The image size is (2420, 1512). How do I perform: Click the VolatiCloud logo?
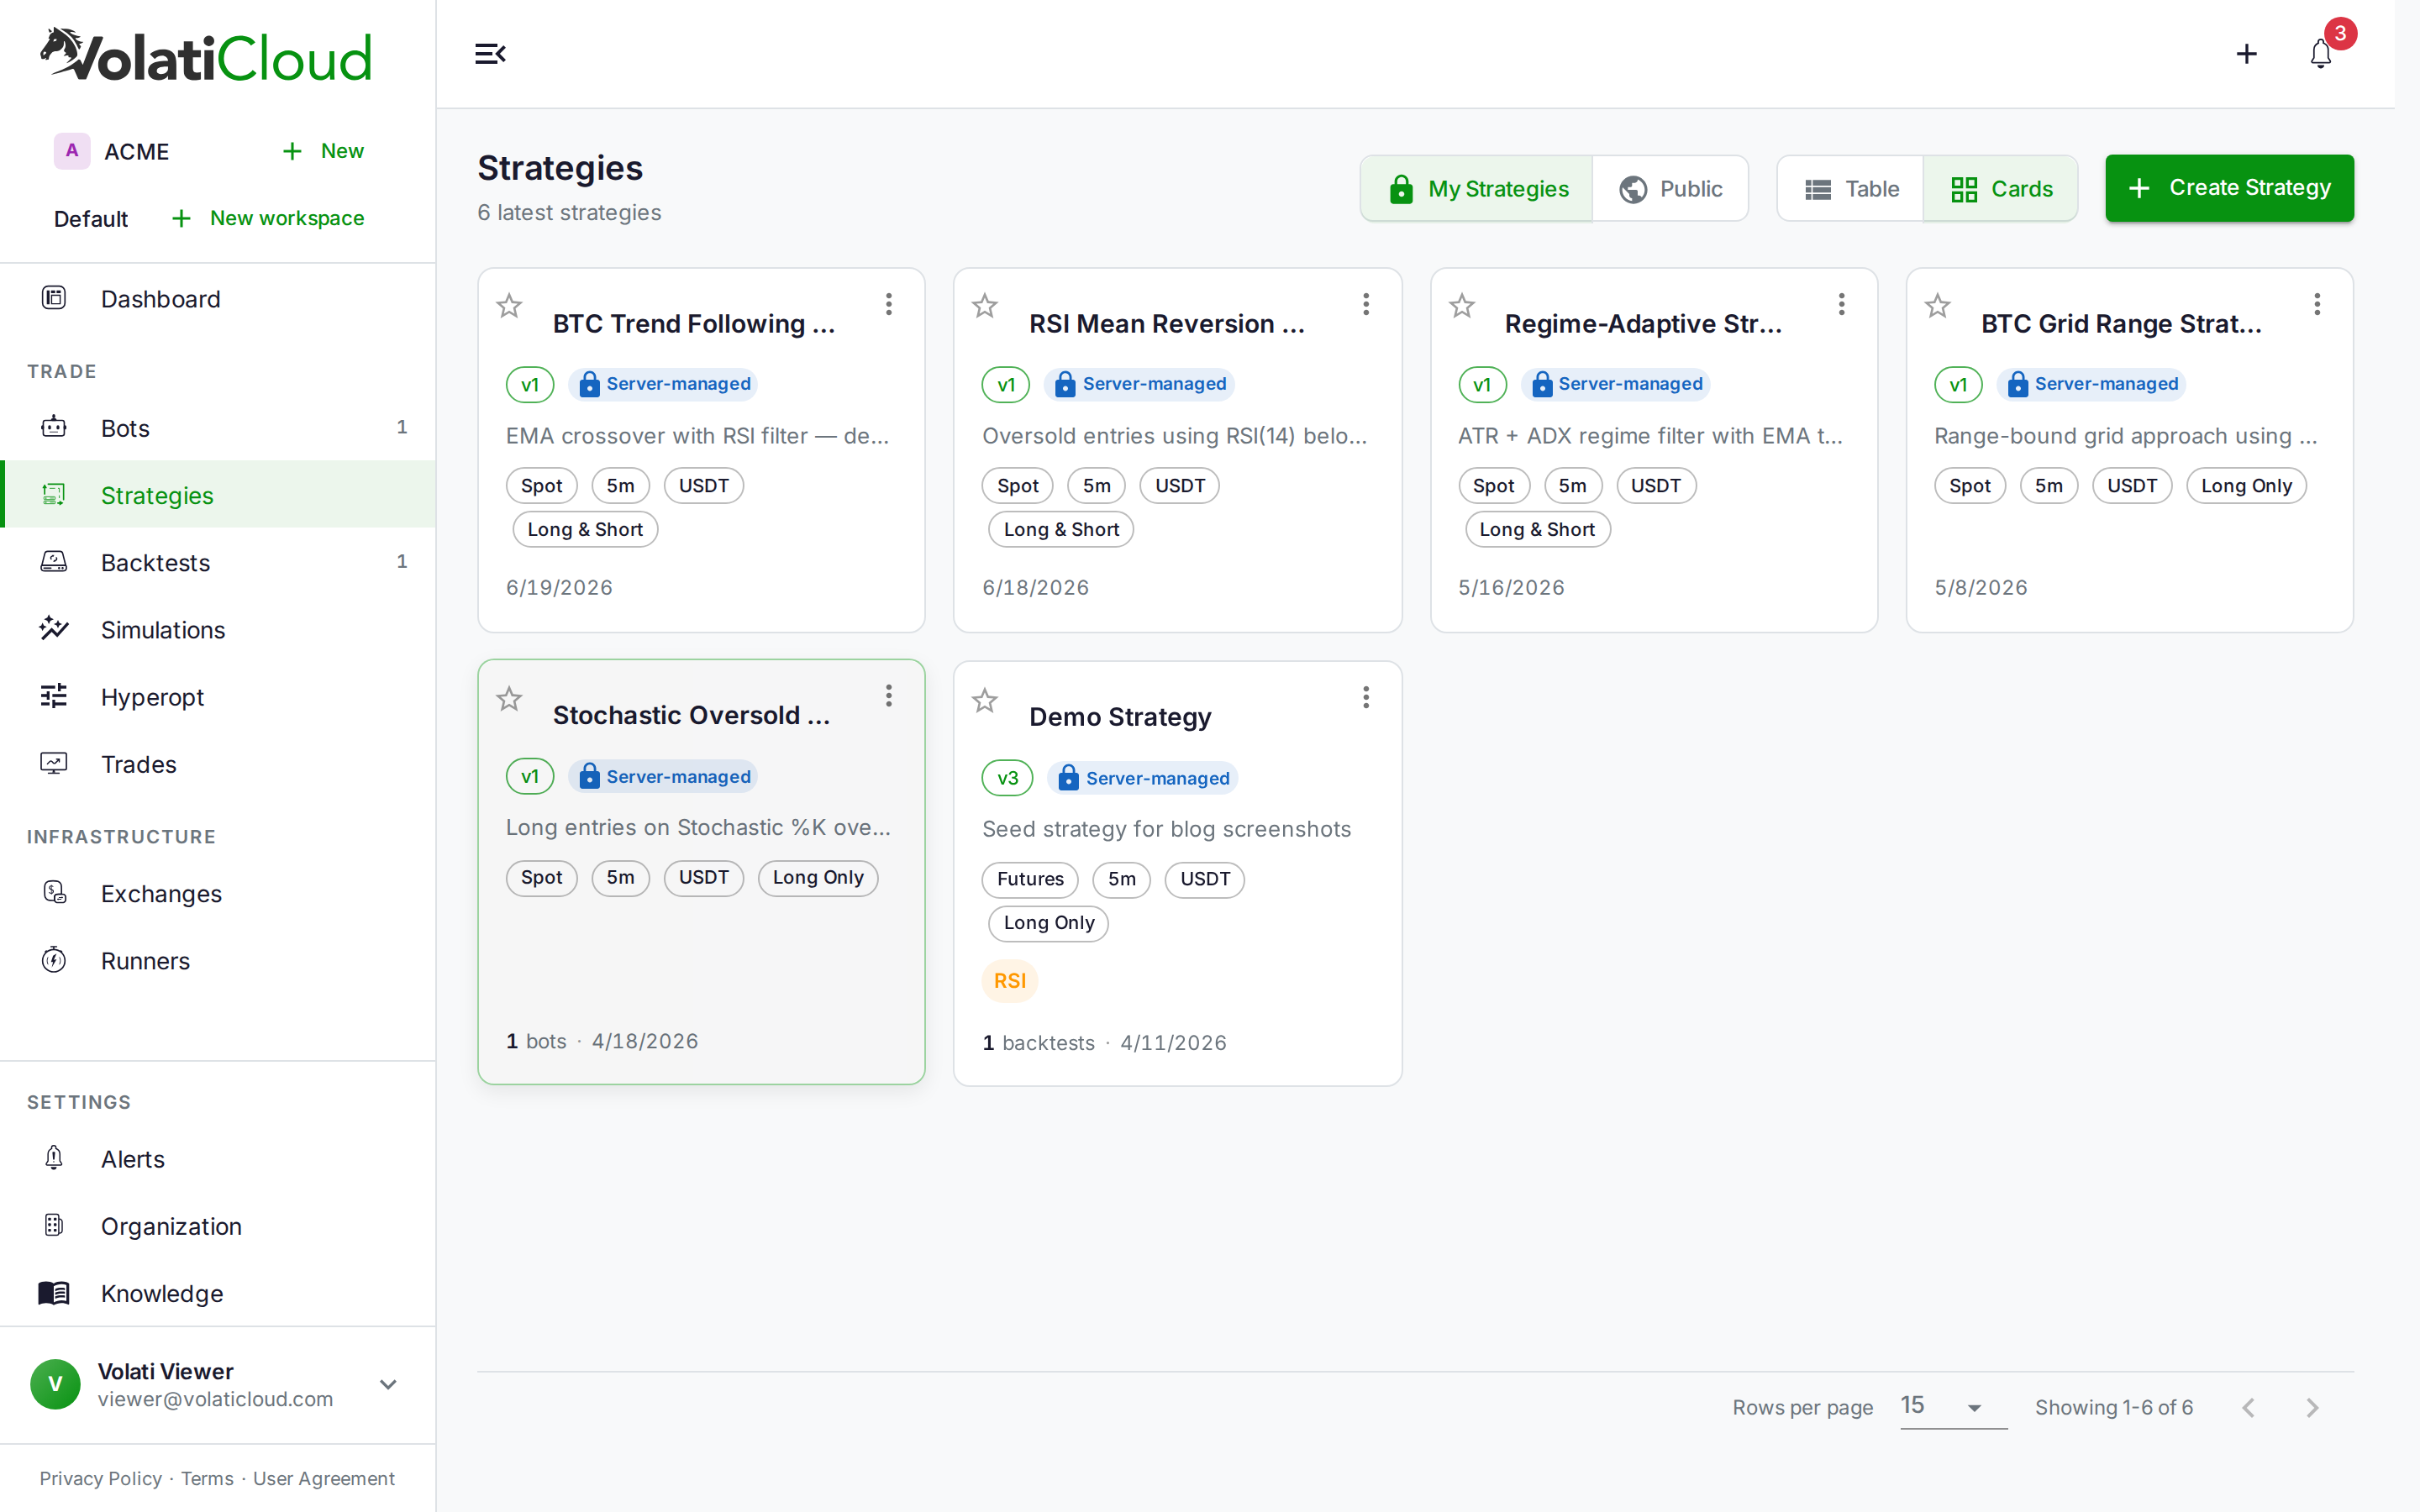pos(206,55)
